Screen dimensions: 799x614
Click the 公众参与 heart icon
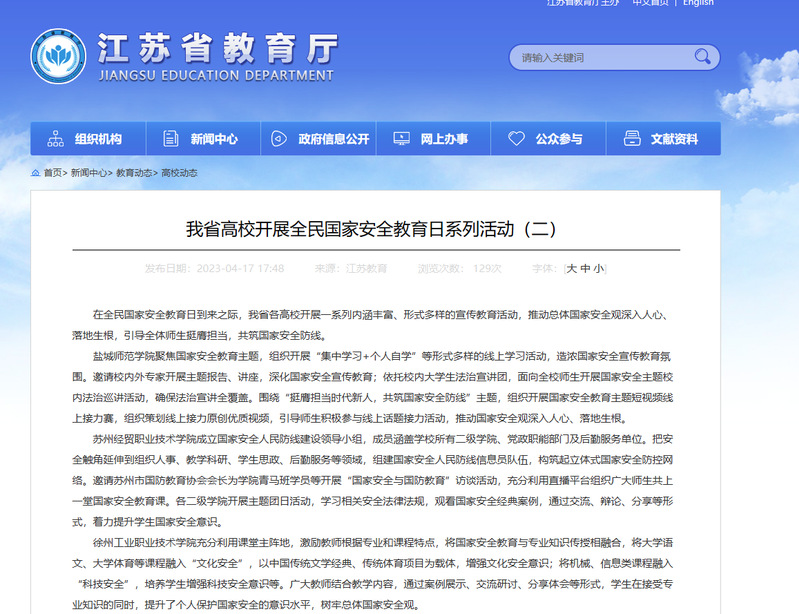click(516, 139)
